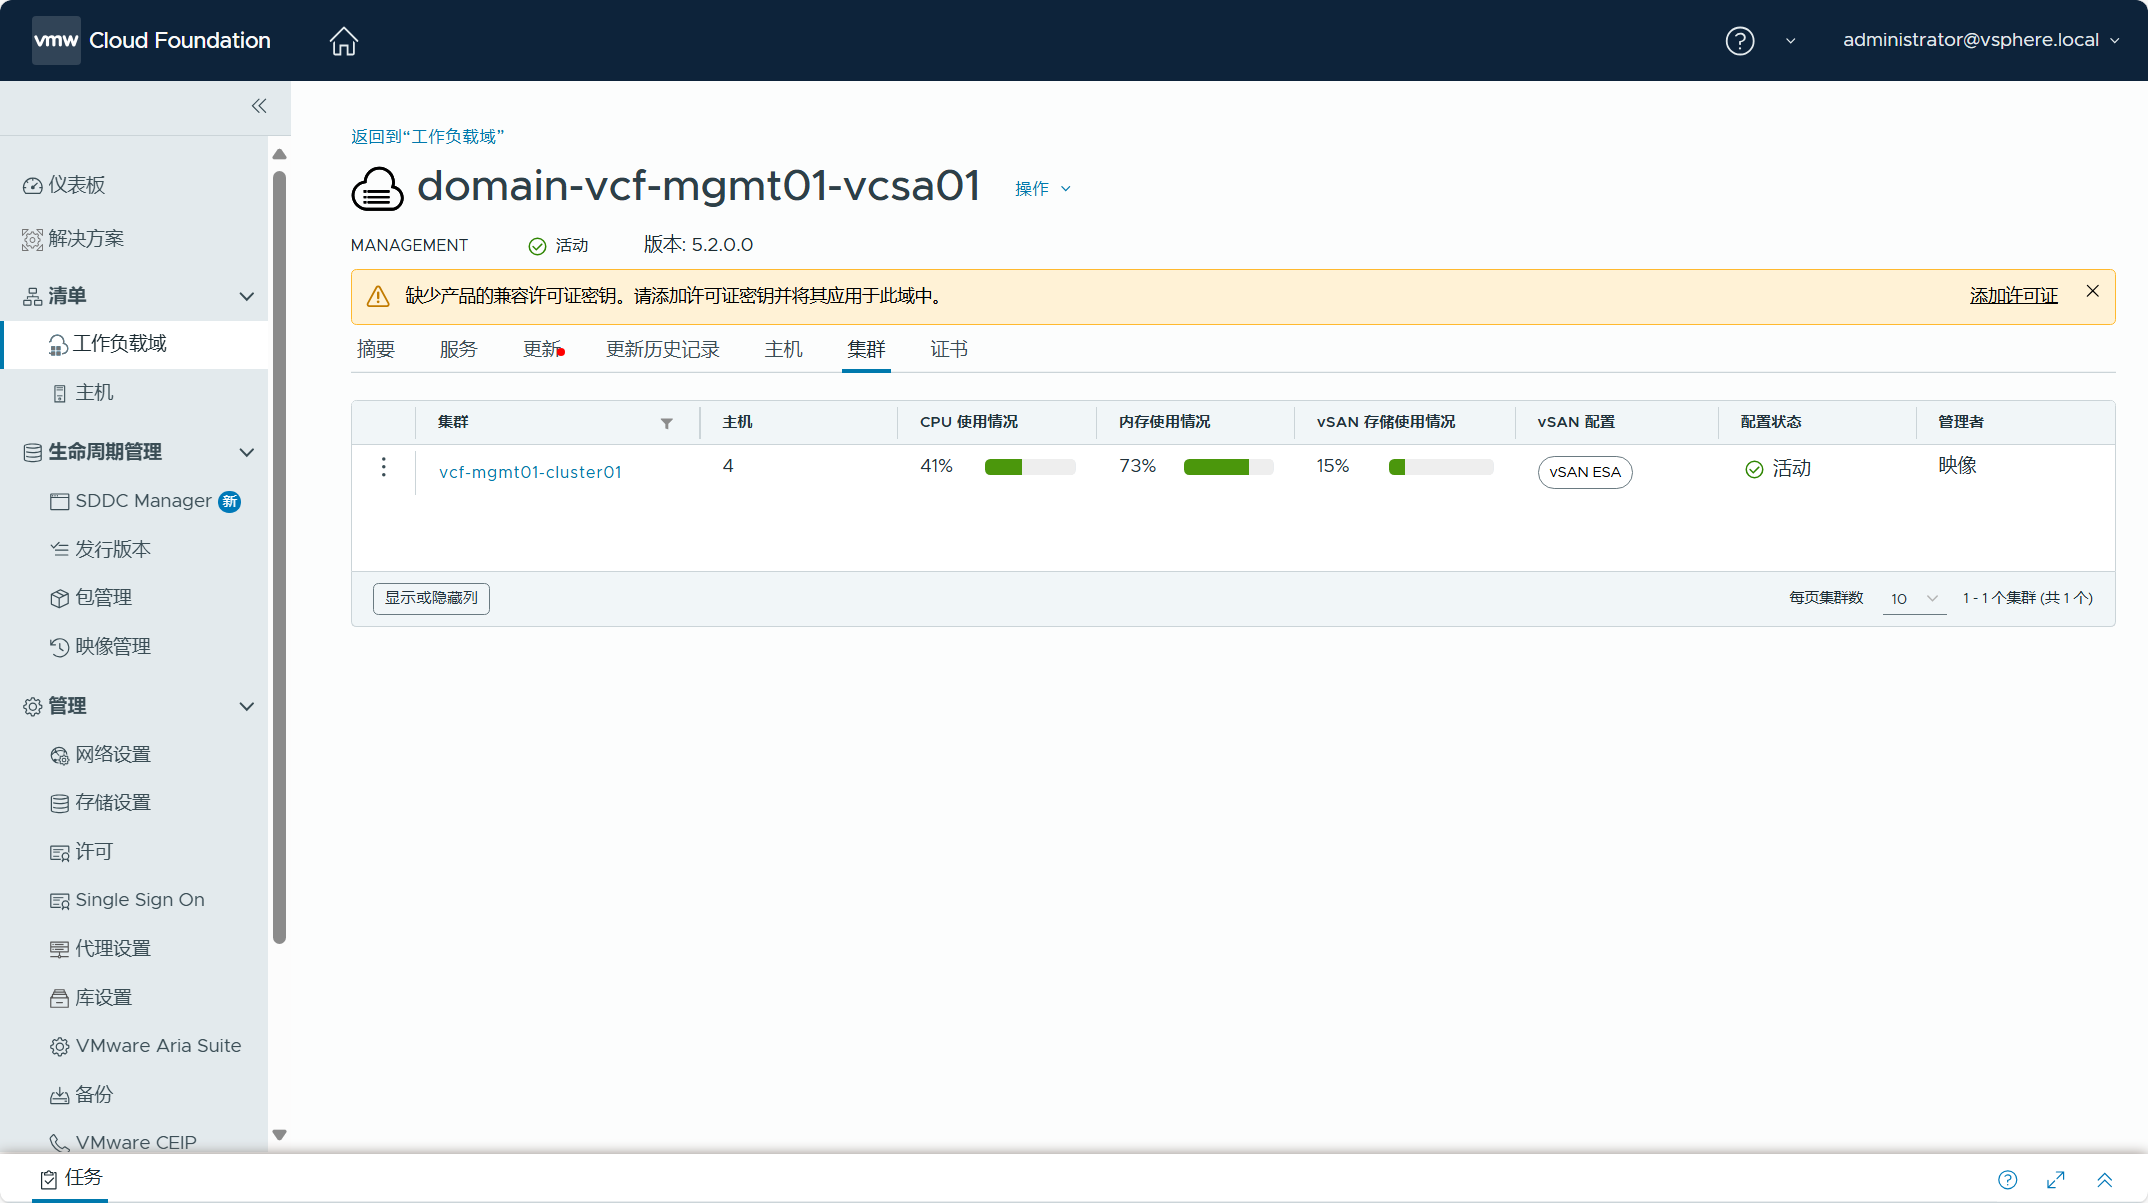Switch to the 证书 tab
Viewport: 2148px width, 1203px height.
[x=948, y=350]
